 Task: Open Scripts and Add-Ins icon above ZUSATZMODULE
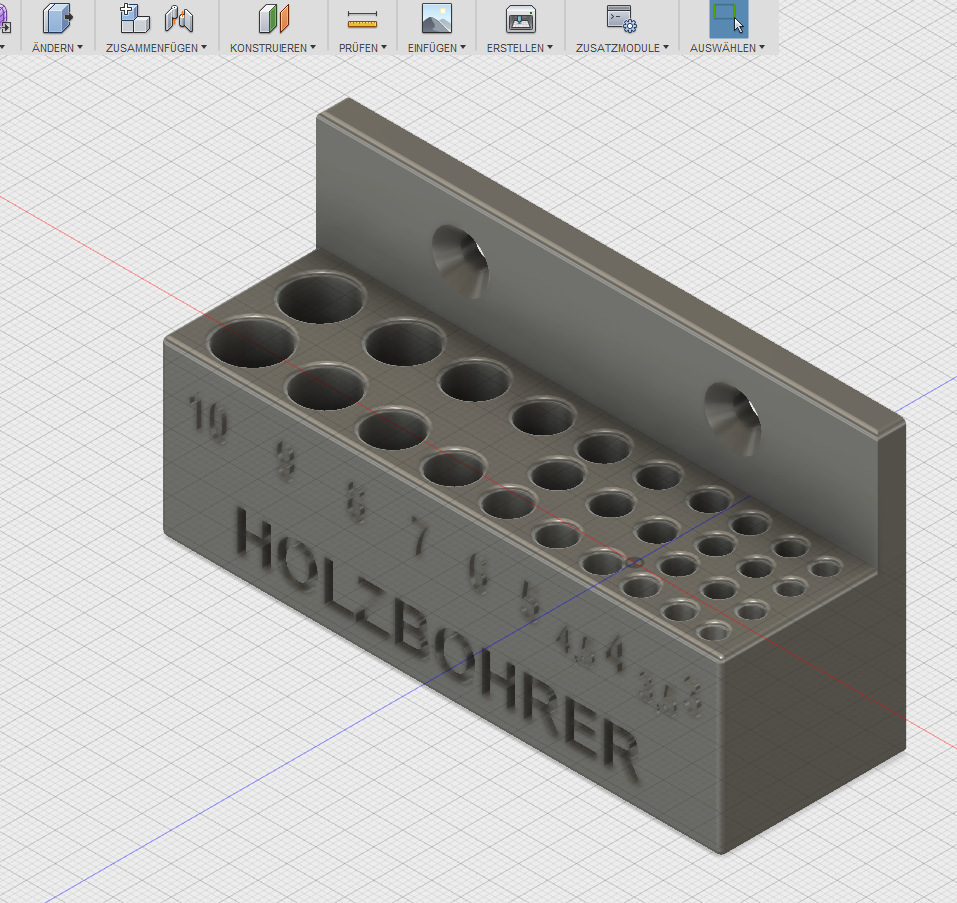tap(621, 18)
